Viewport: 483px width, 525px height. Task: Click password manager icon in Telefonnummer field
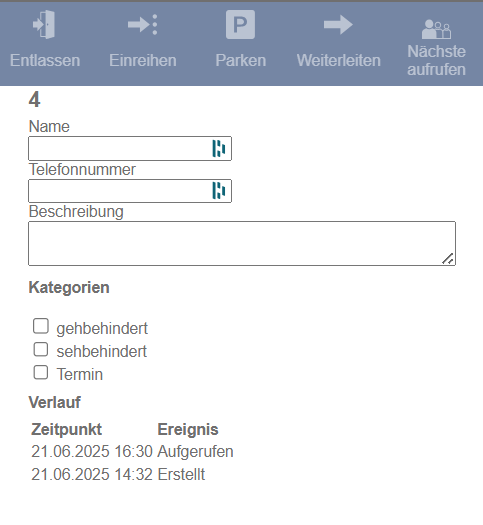[x=219, y=191]
